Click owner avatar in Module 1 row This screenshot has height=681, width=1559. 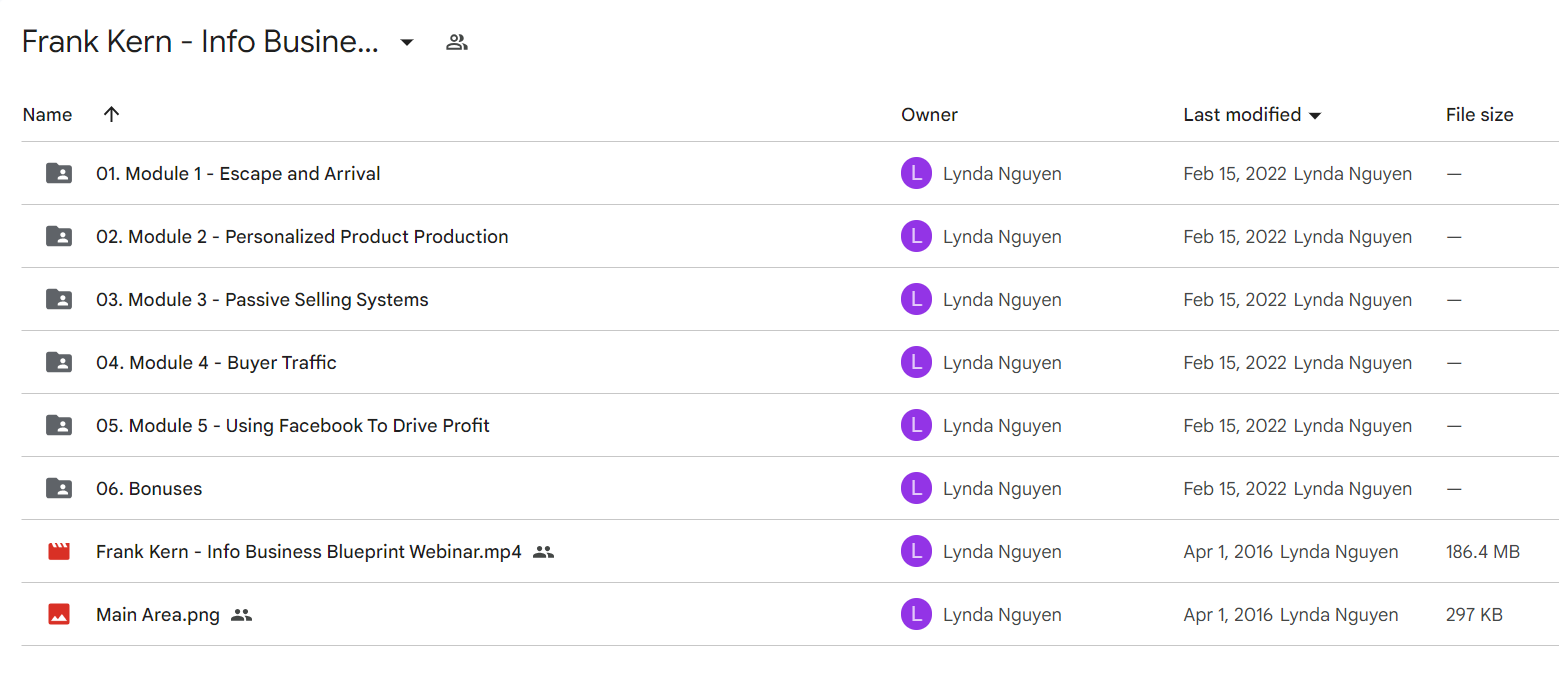tap(916, 173)
